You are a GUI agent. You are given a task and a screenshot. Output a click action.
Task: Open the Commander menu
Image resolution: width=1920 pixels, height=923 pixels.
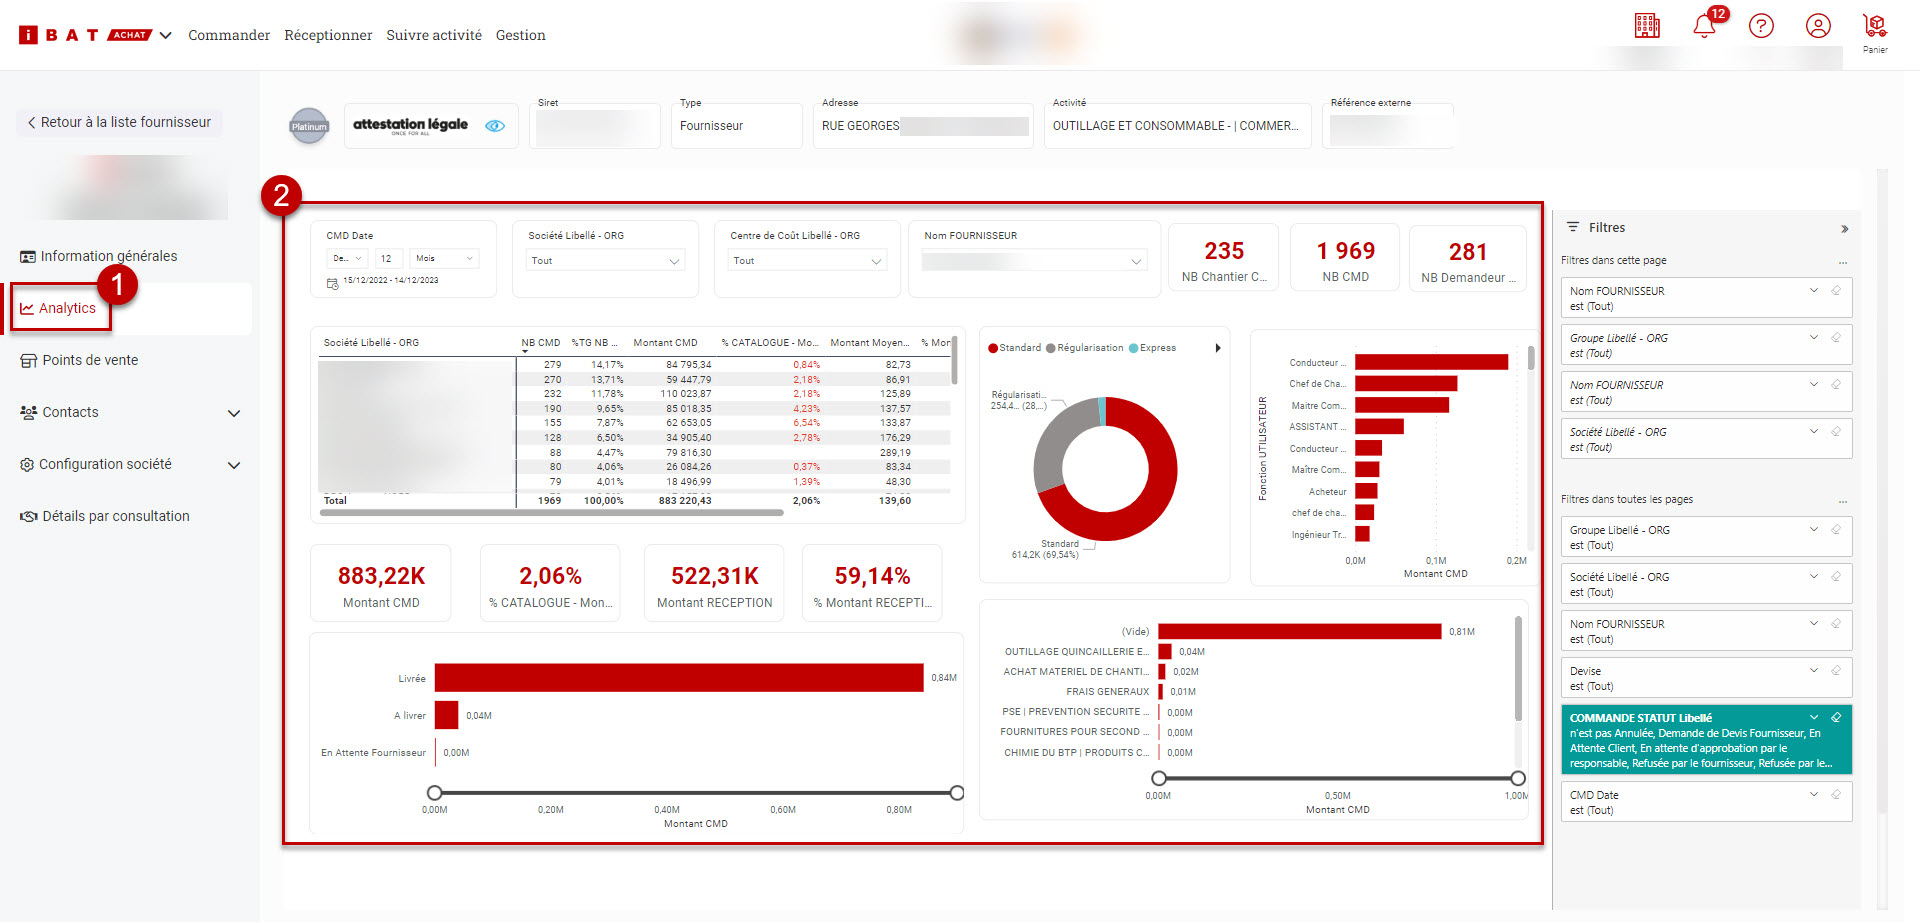(x=229, y=35)
